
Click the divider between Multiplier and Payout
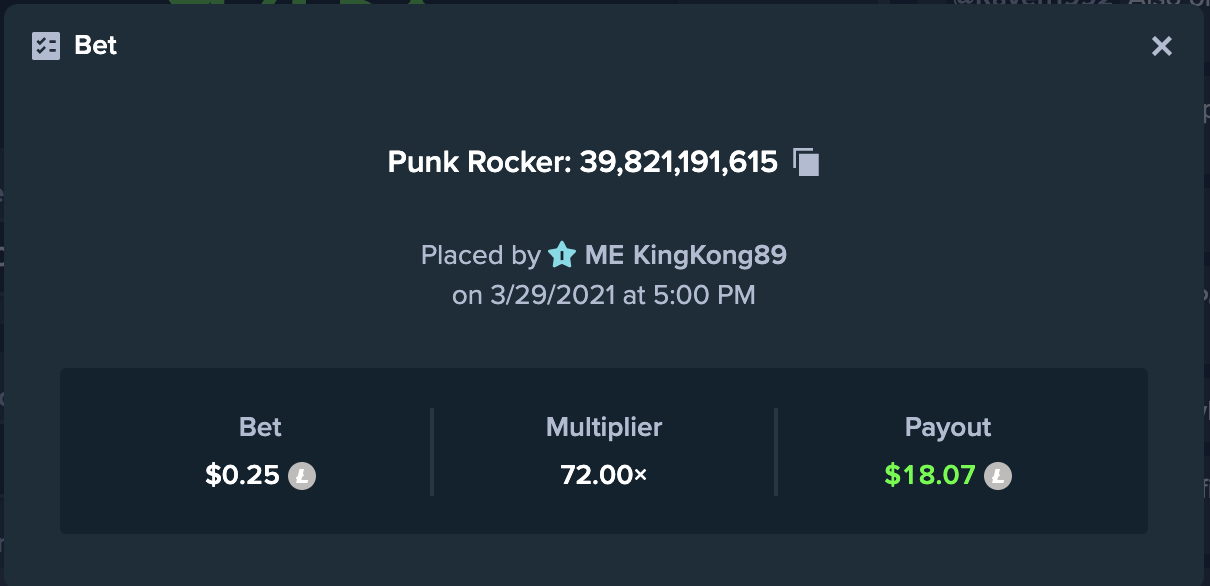coord(776,451)
